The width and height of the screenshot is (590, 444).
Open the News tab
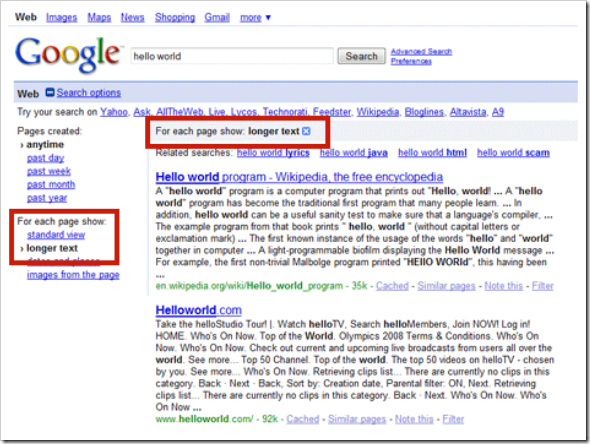pos(132,17)
